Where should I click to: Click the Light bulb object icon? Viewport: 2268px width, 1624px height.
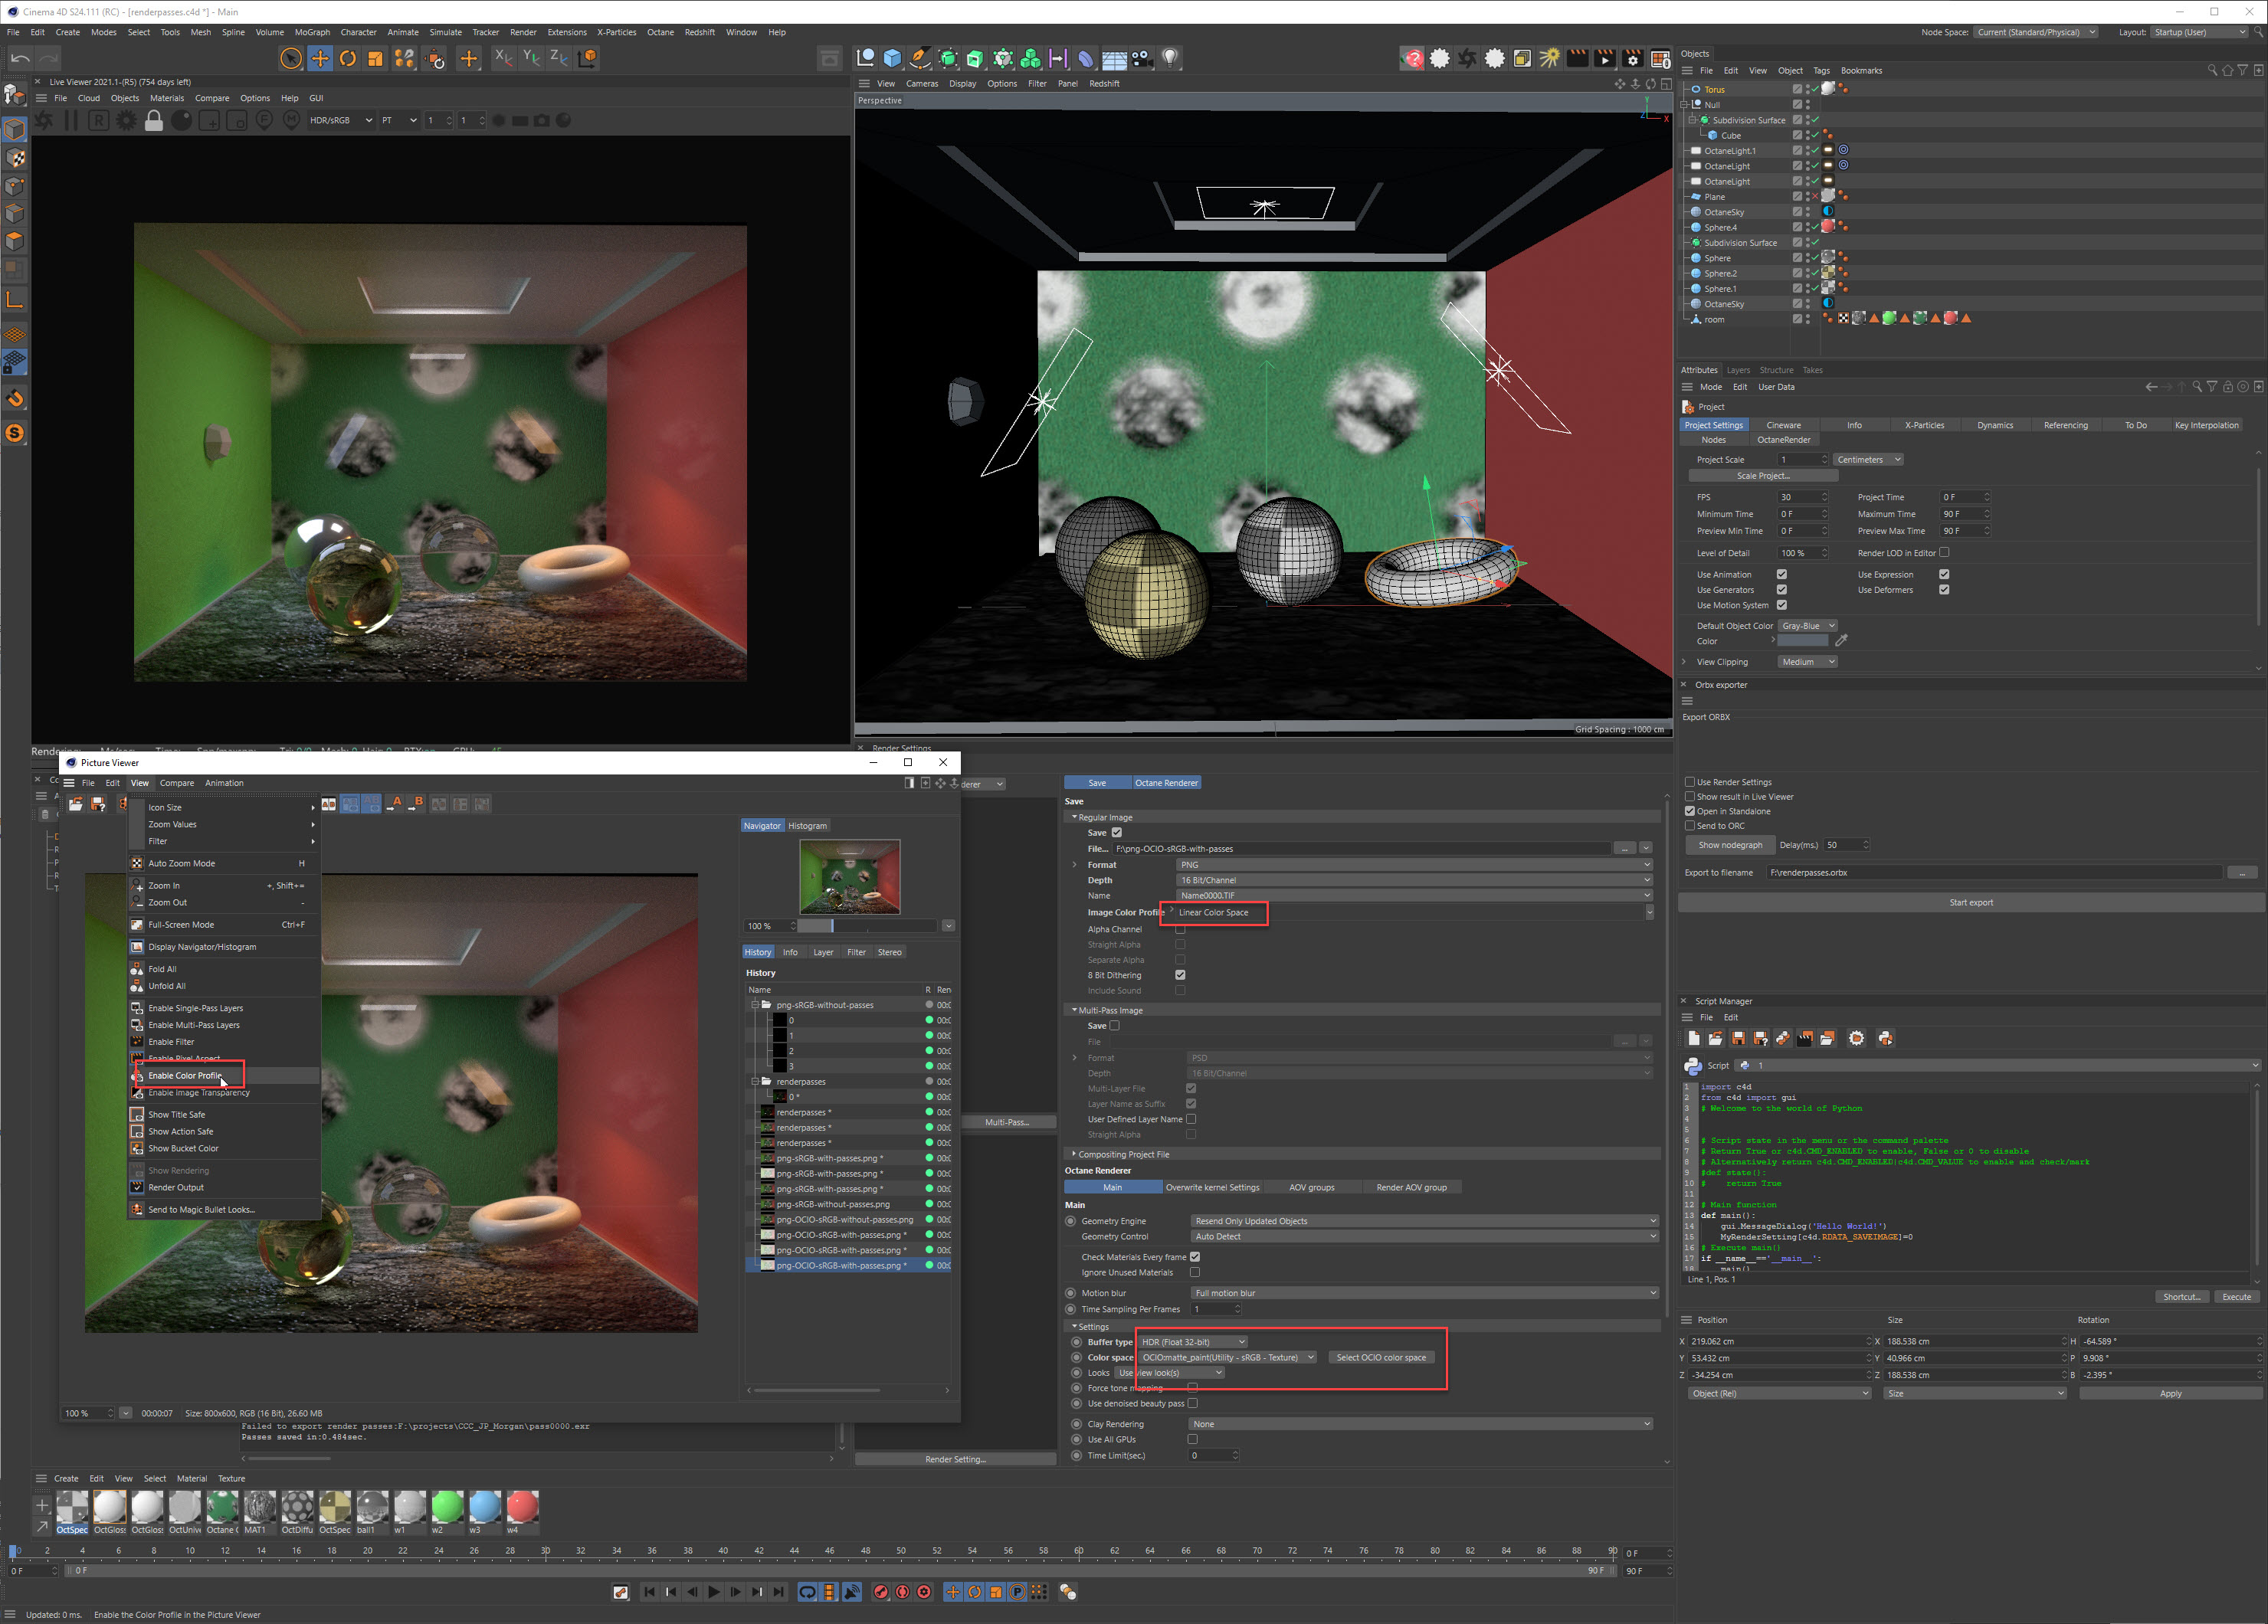click(1170, 58)
